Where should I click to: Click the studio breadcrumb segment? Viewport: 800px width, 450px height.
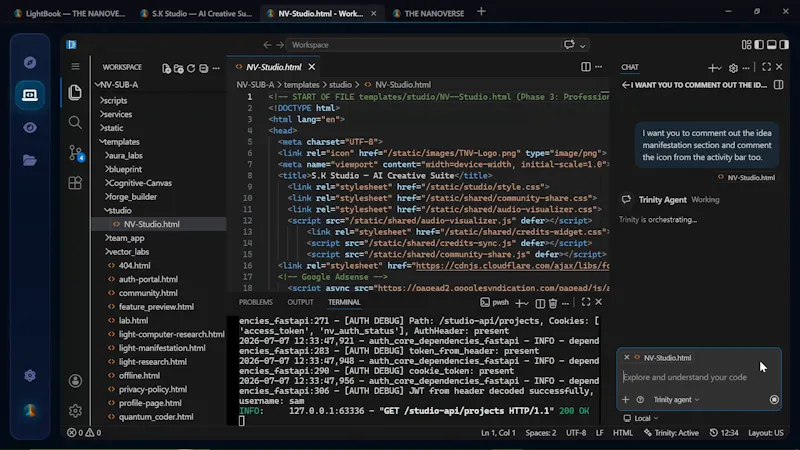tap(340, 85)
